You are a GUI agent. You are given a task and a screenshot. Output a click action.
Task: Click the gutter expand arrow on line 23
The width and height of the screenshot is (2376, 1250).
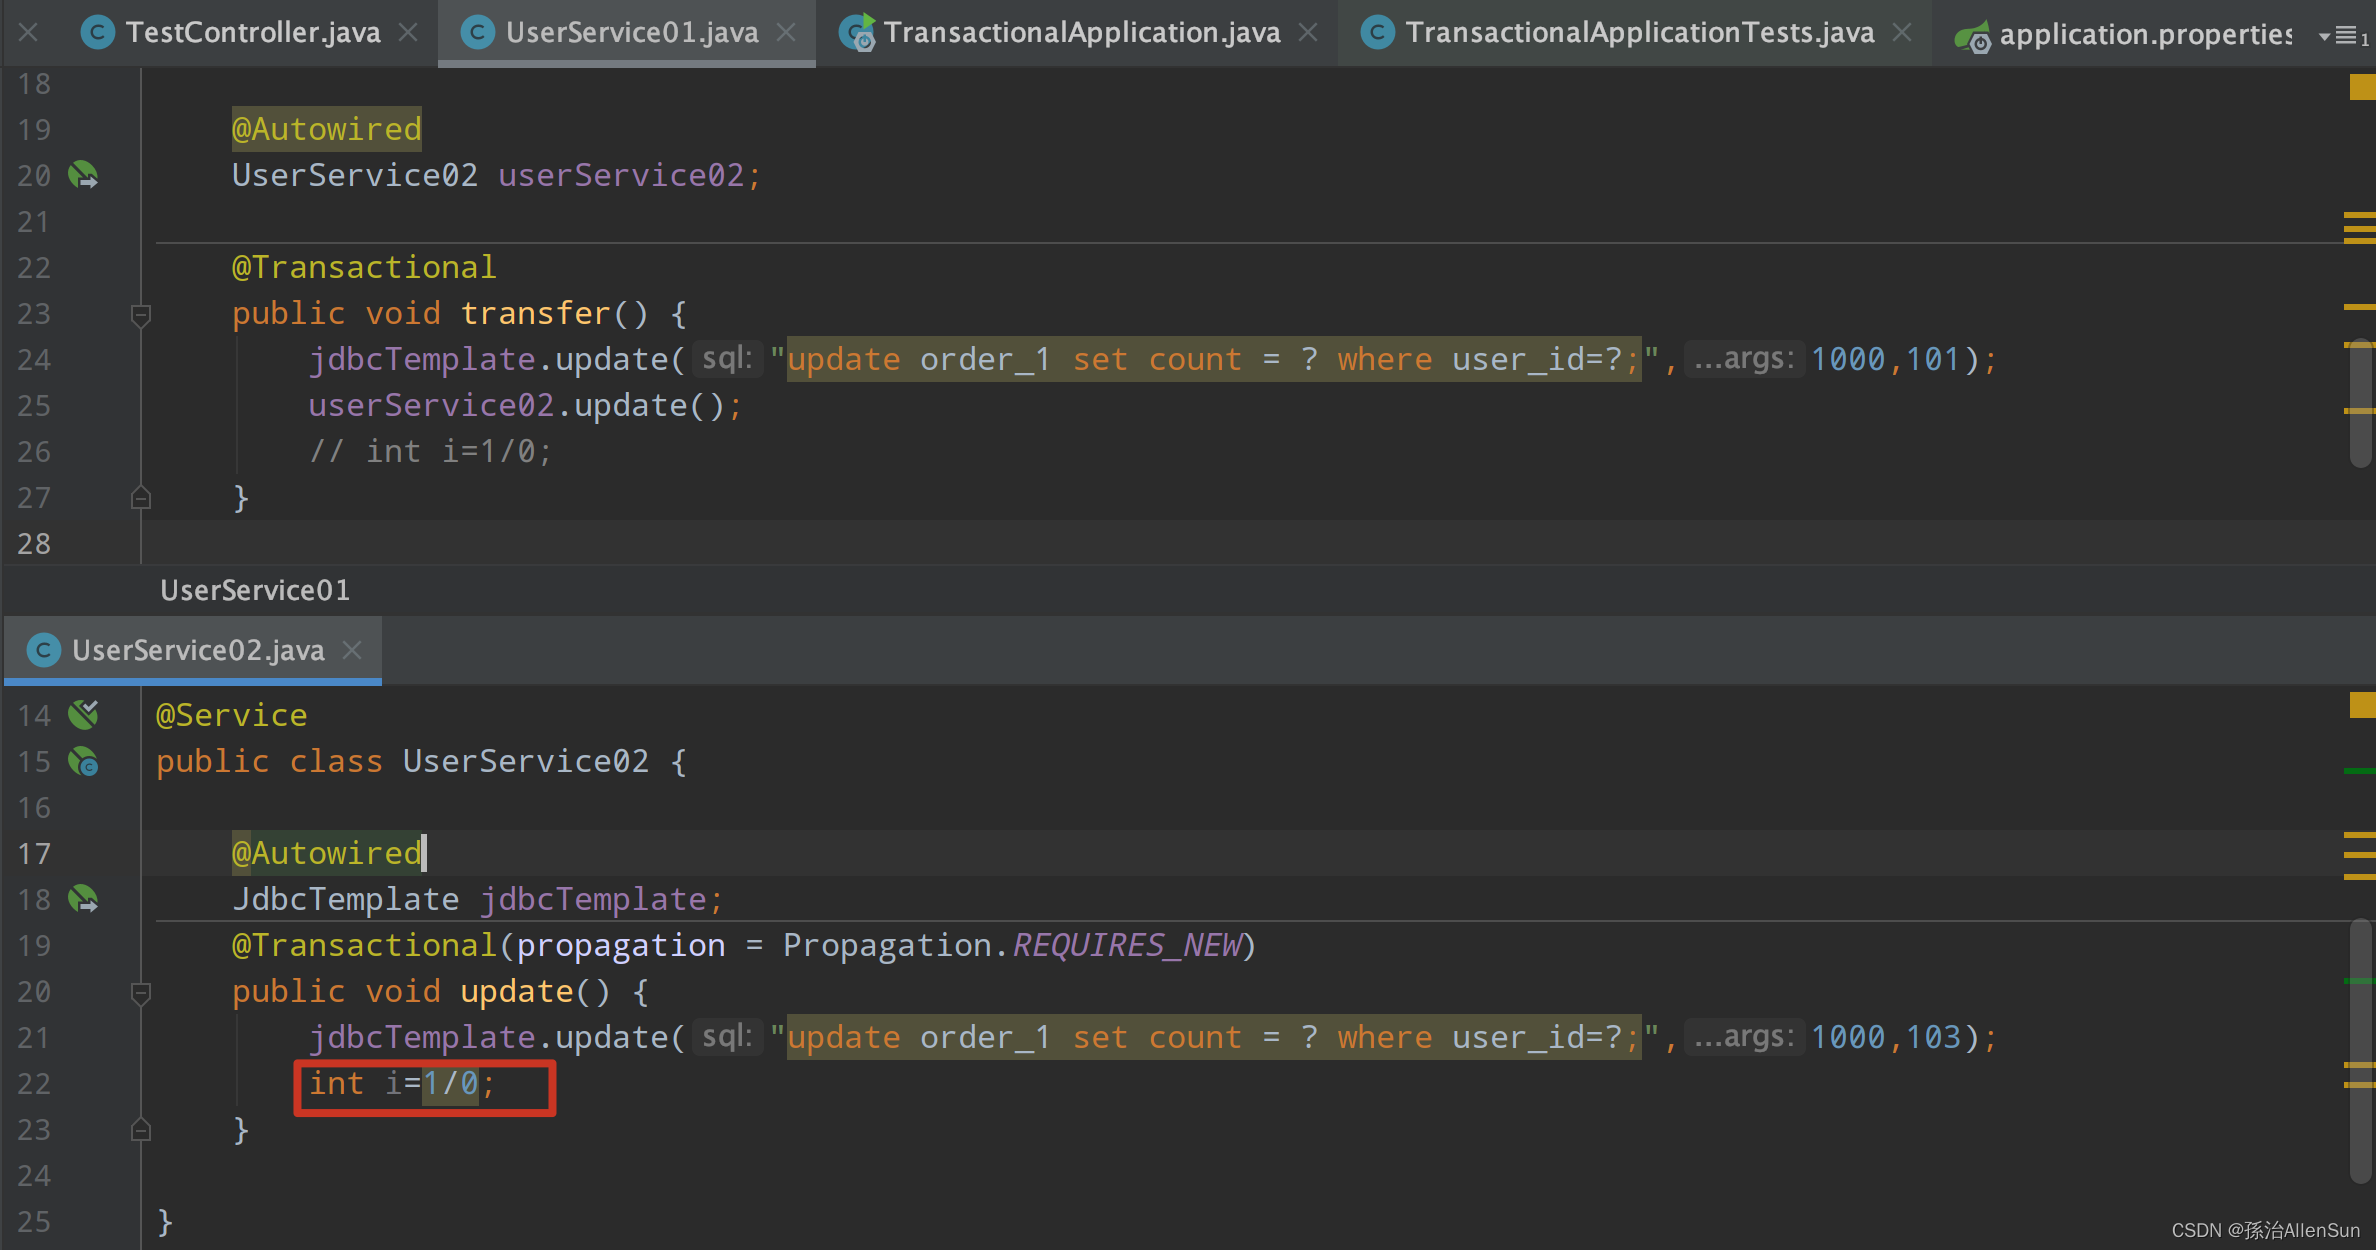pos(140,1131)
